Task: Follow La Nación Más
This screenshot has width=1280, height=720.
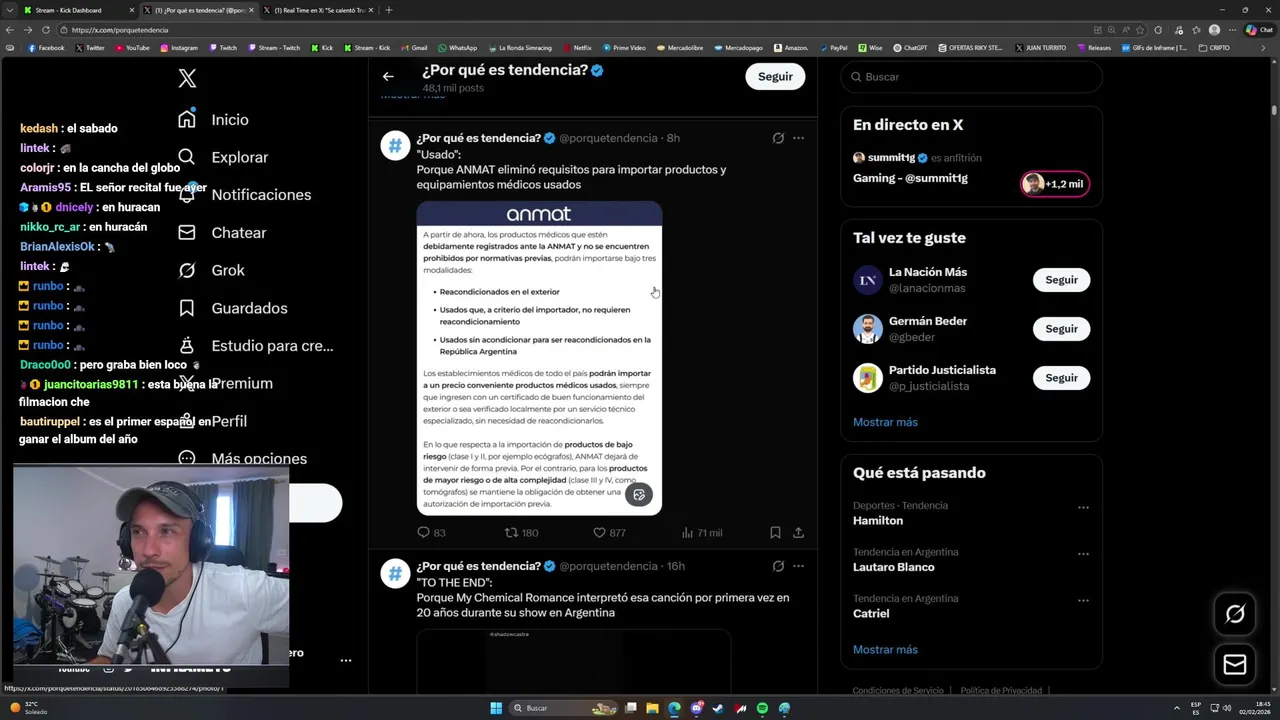Action: pos(1061,280)
